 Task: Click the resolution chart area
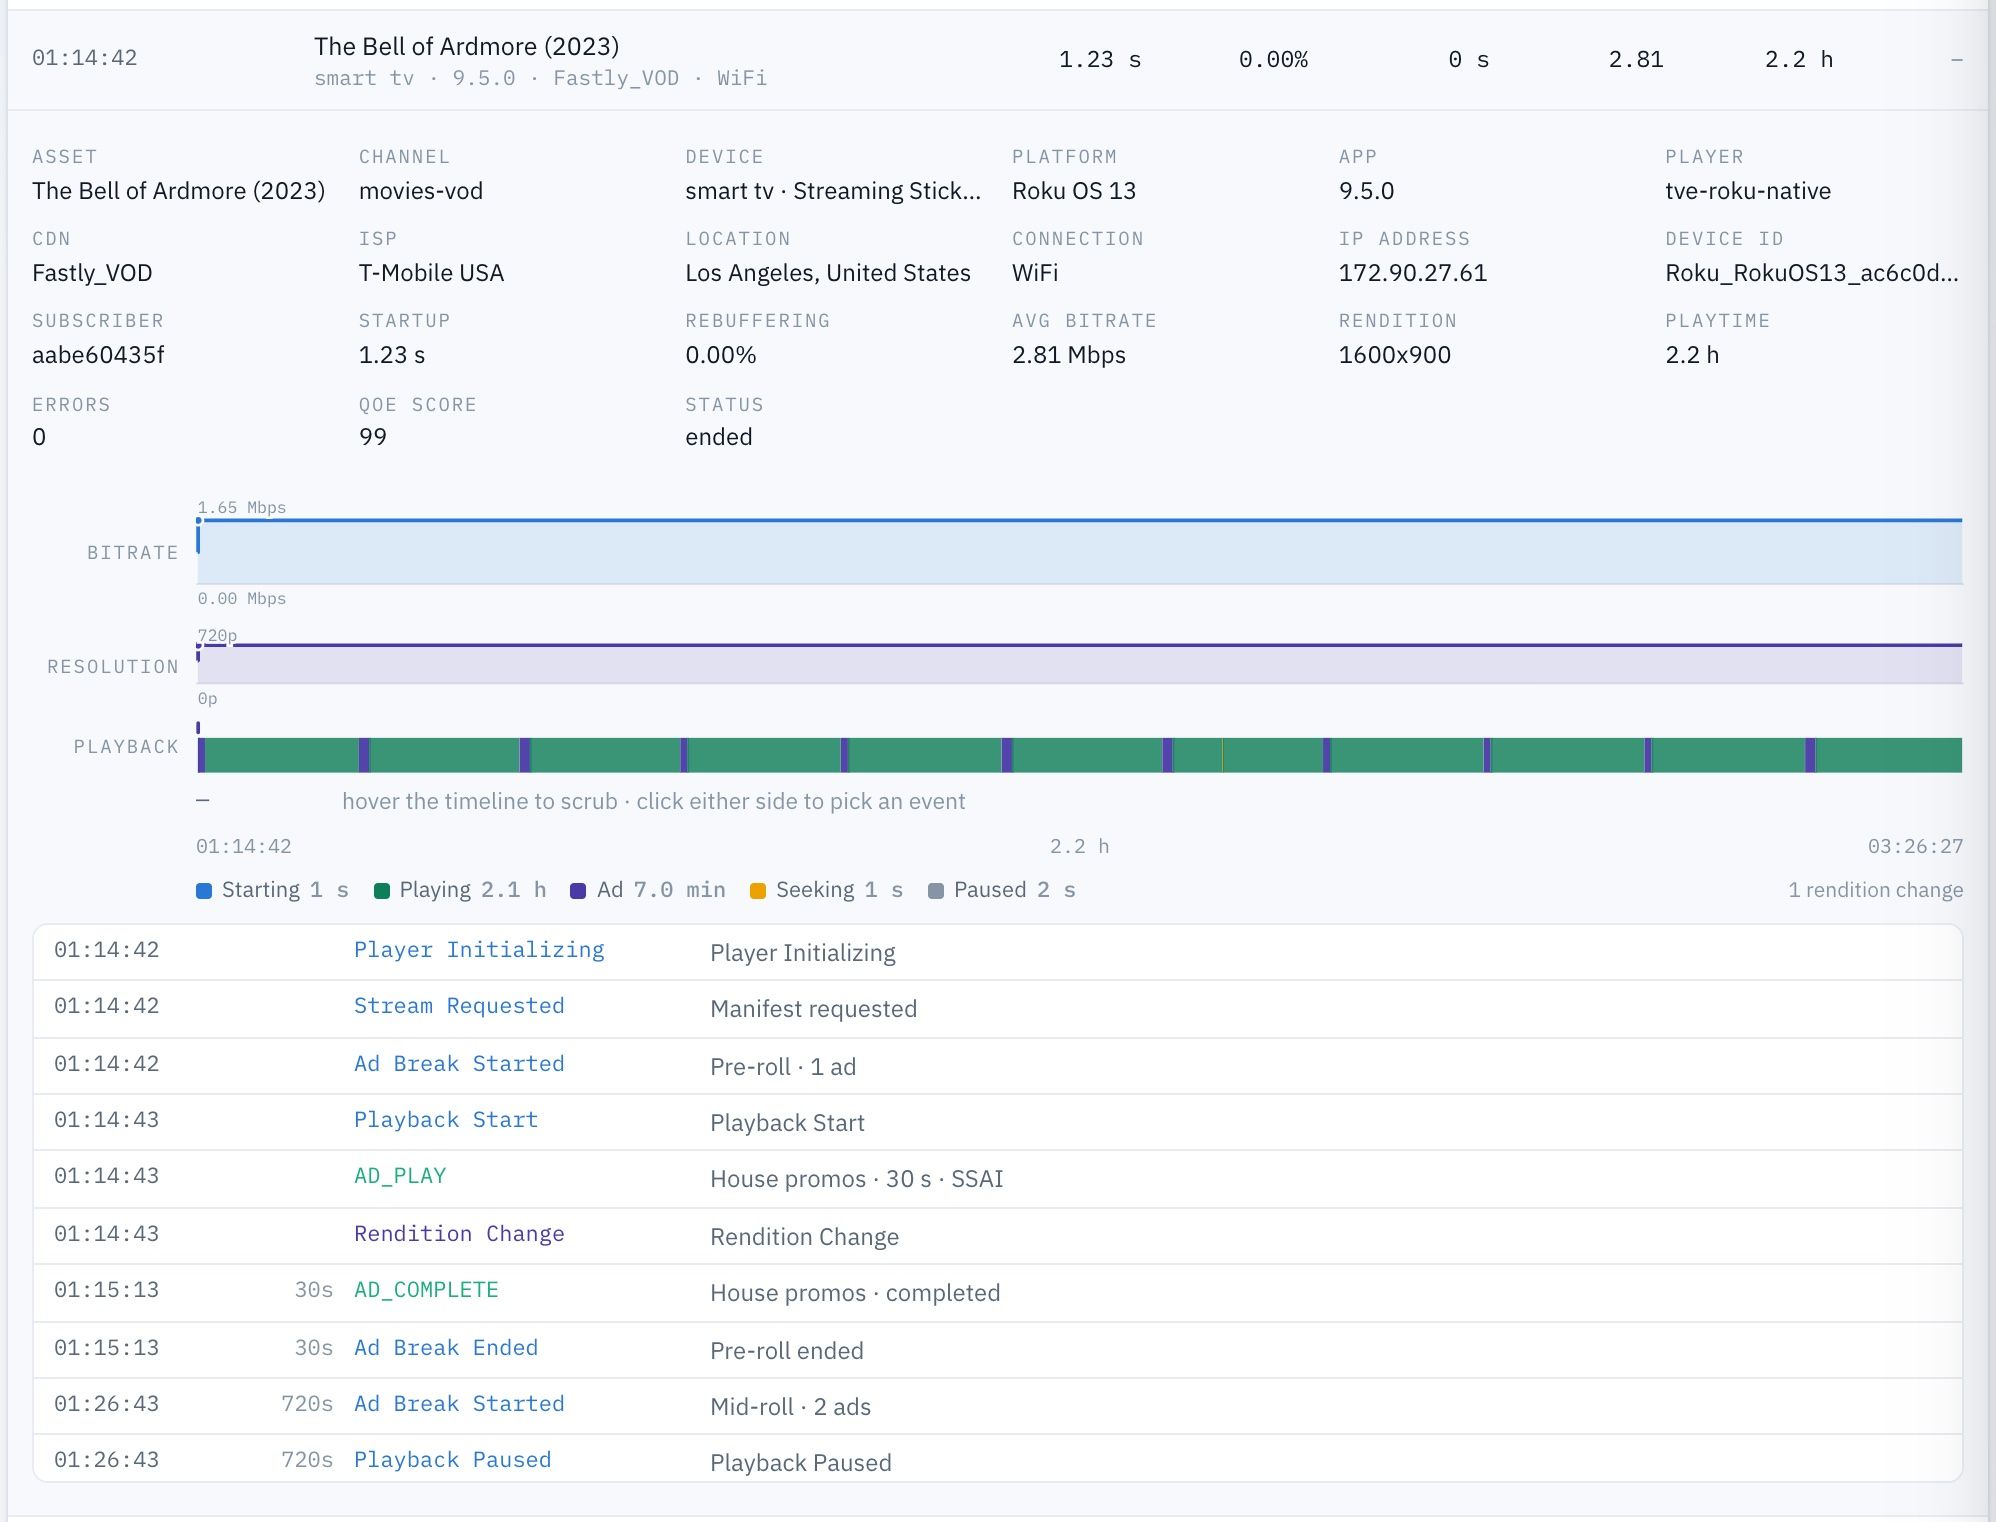pos(1079,663)
